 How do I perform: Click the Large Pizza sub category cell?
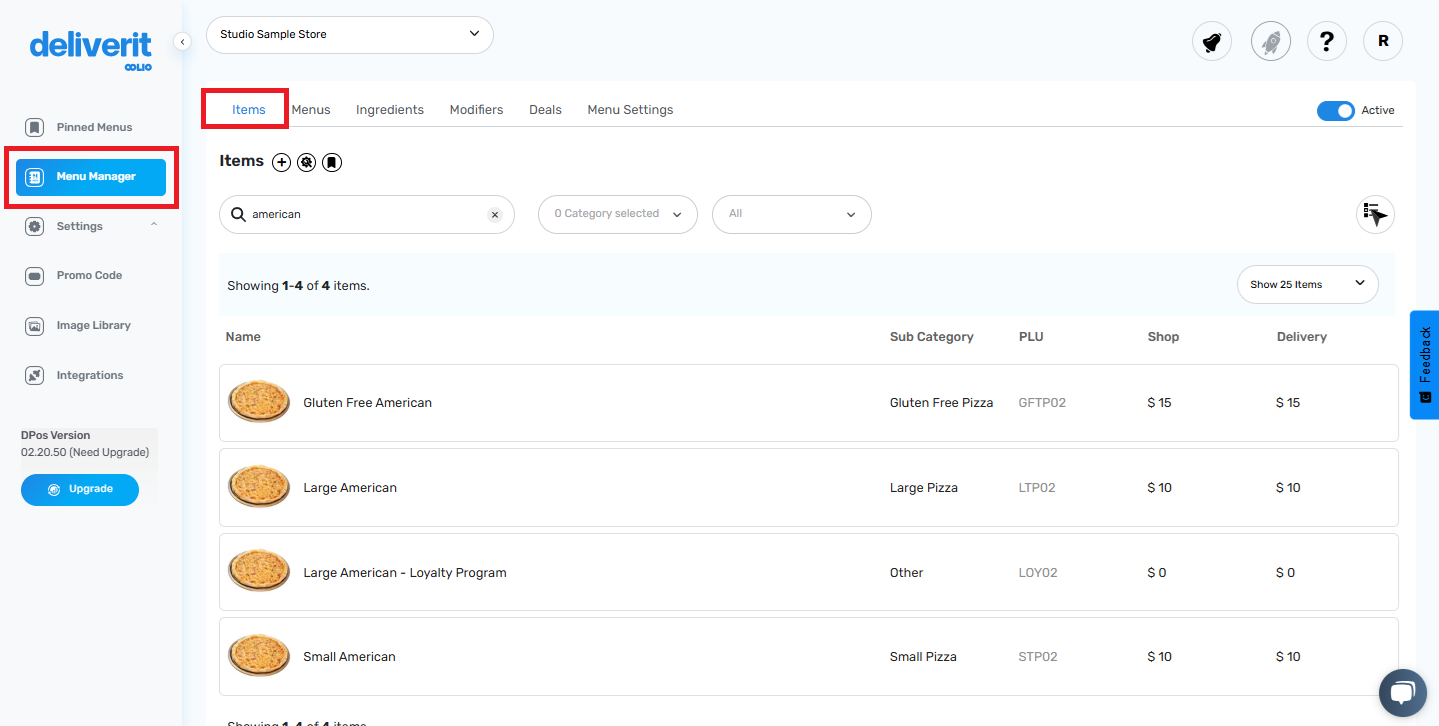(x=923, y=488)
